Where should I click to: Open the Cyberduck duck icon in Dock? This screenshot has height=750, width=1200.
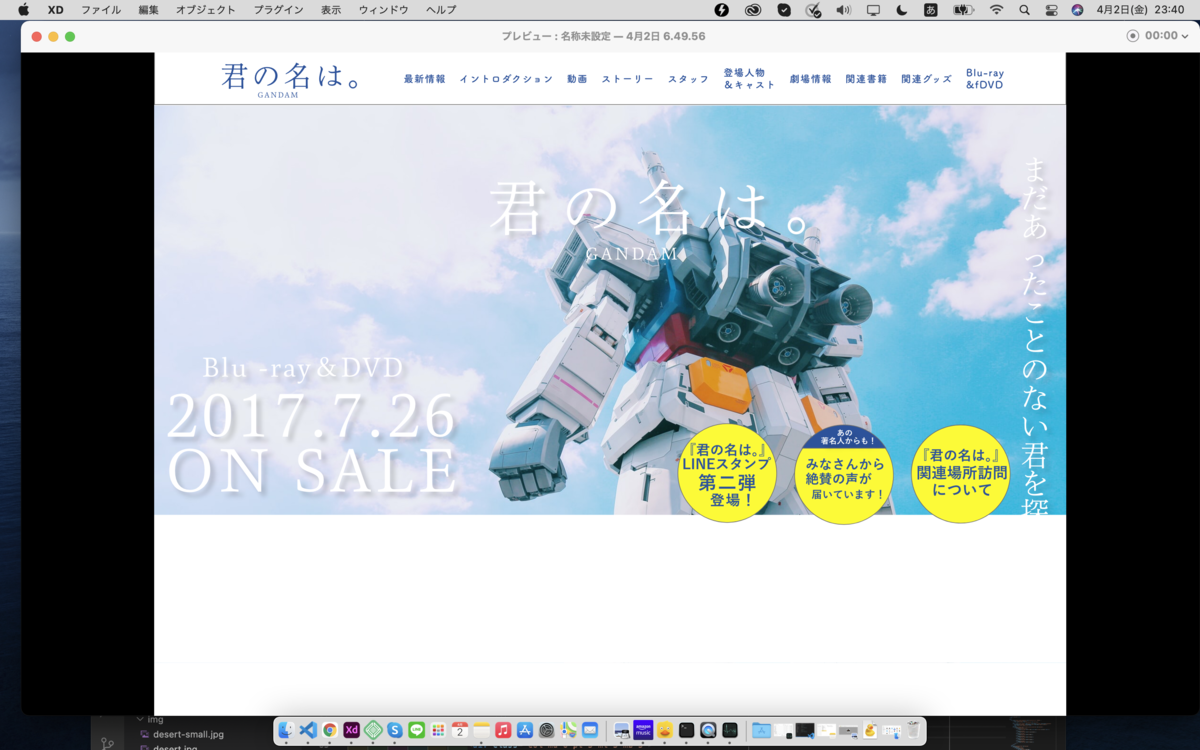click(x=664, y=730)
